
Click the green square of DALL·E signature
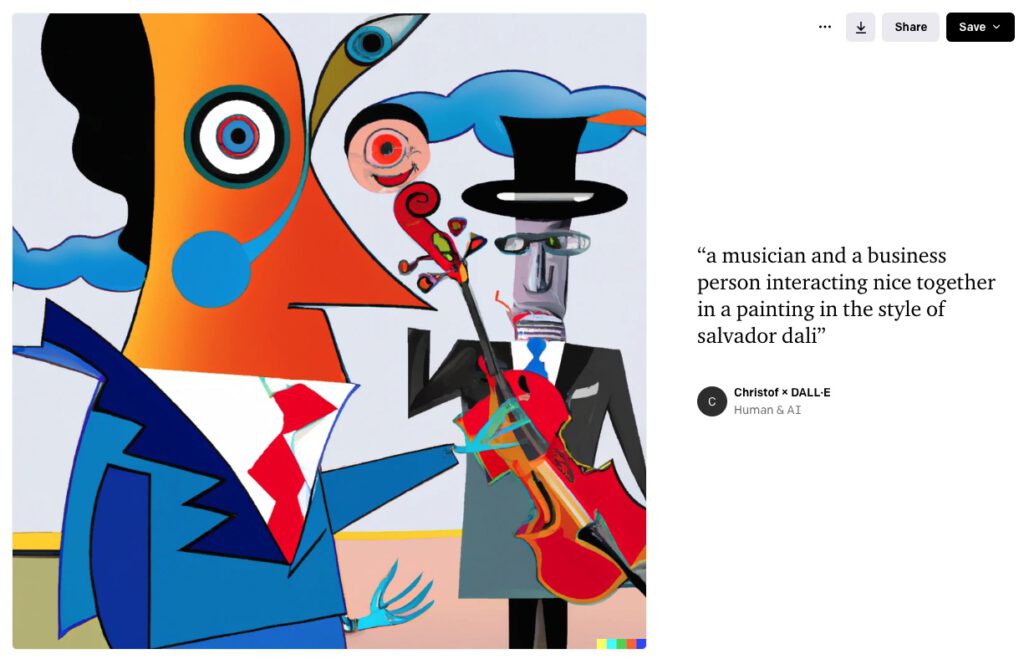[x=621, y=643]
